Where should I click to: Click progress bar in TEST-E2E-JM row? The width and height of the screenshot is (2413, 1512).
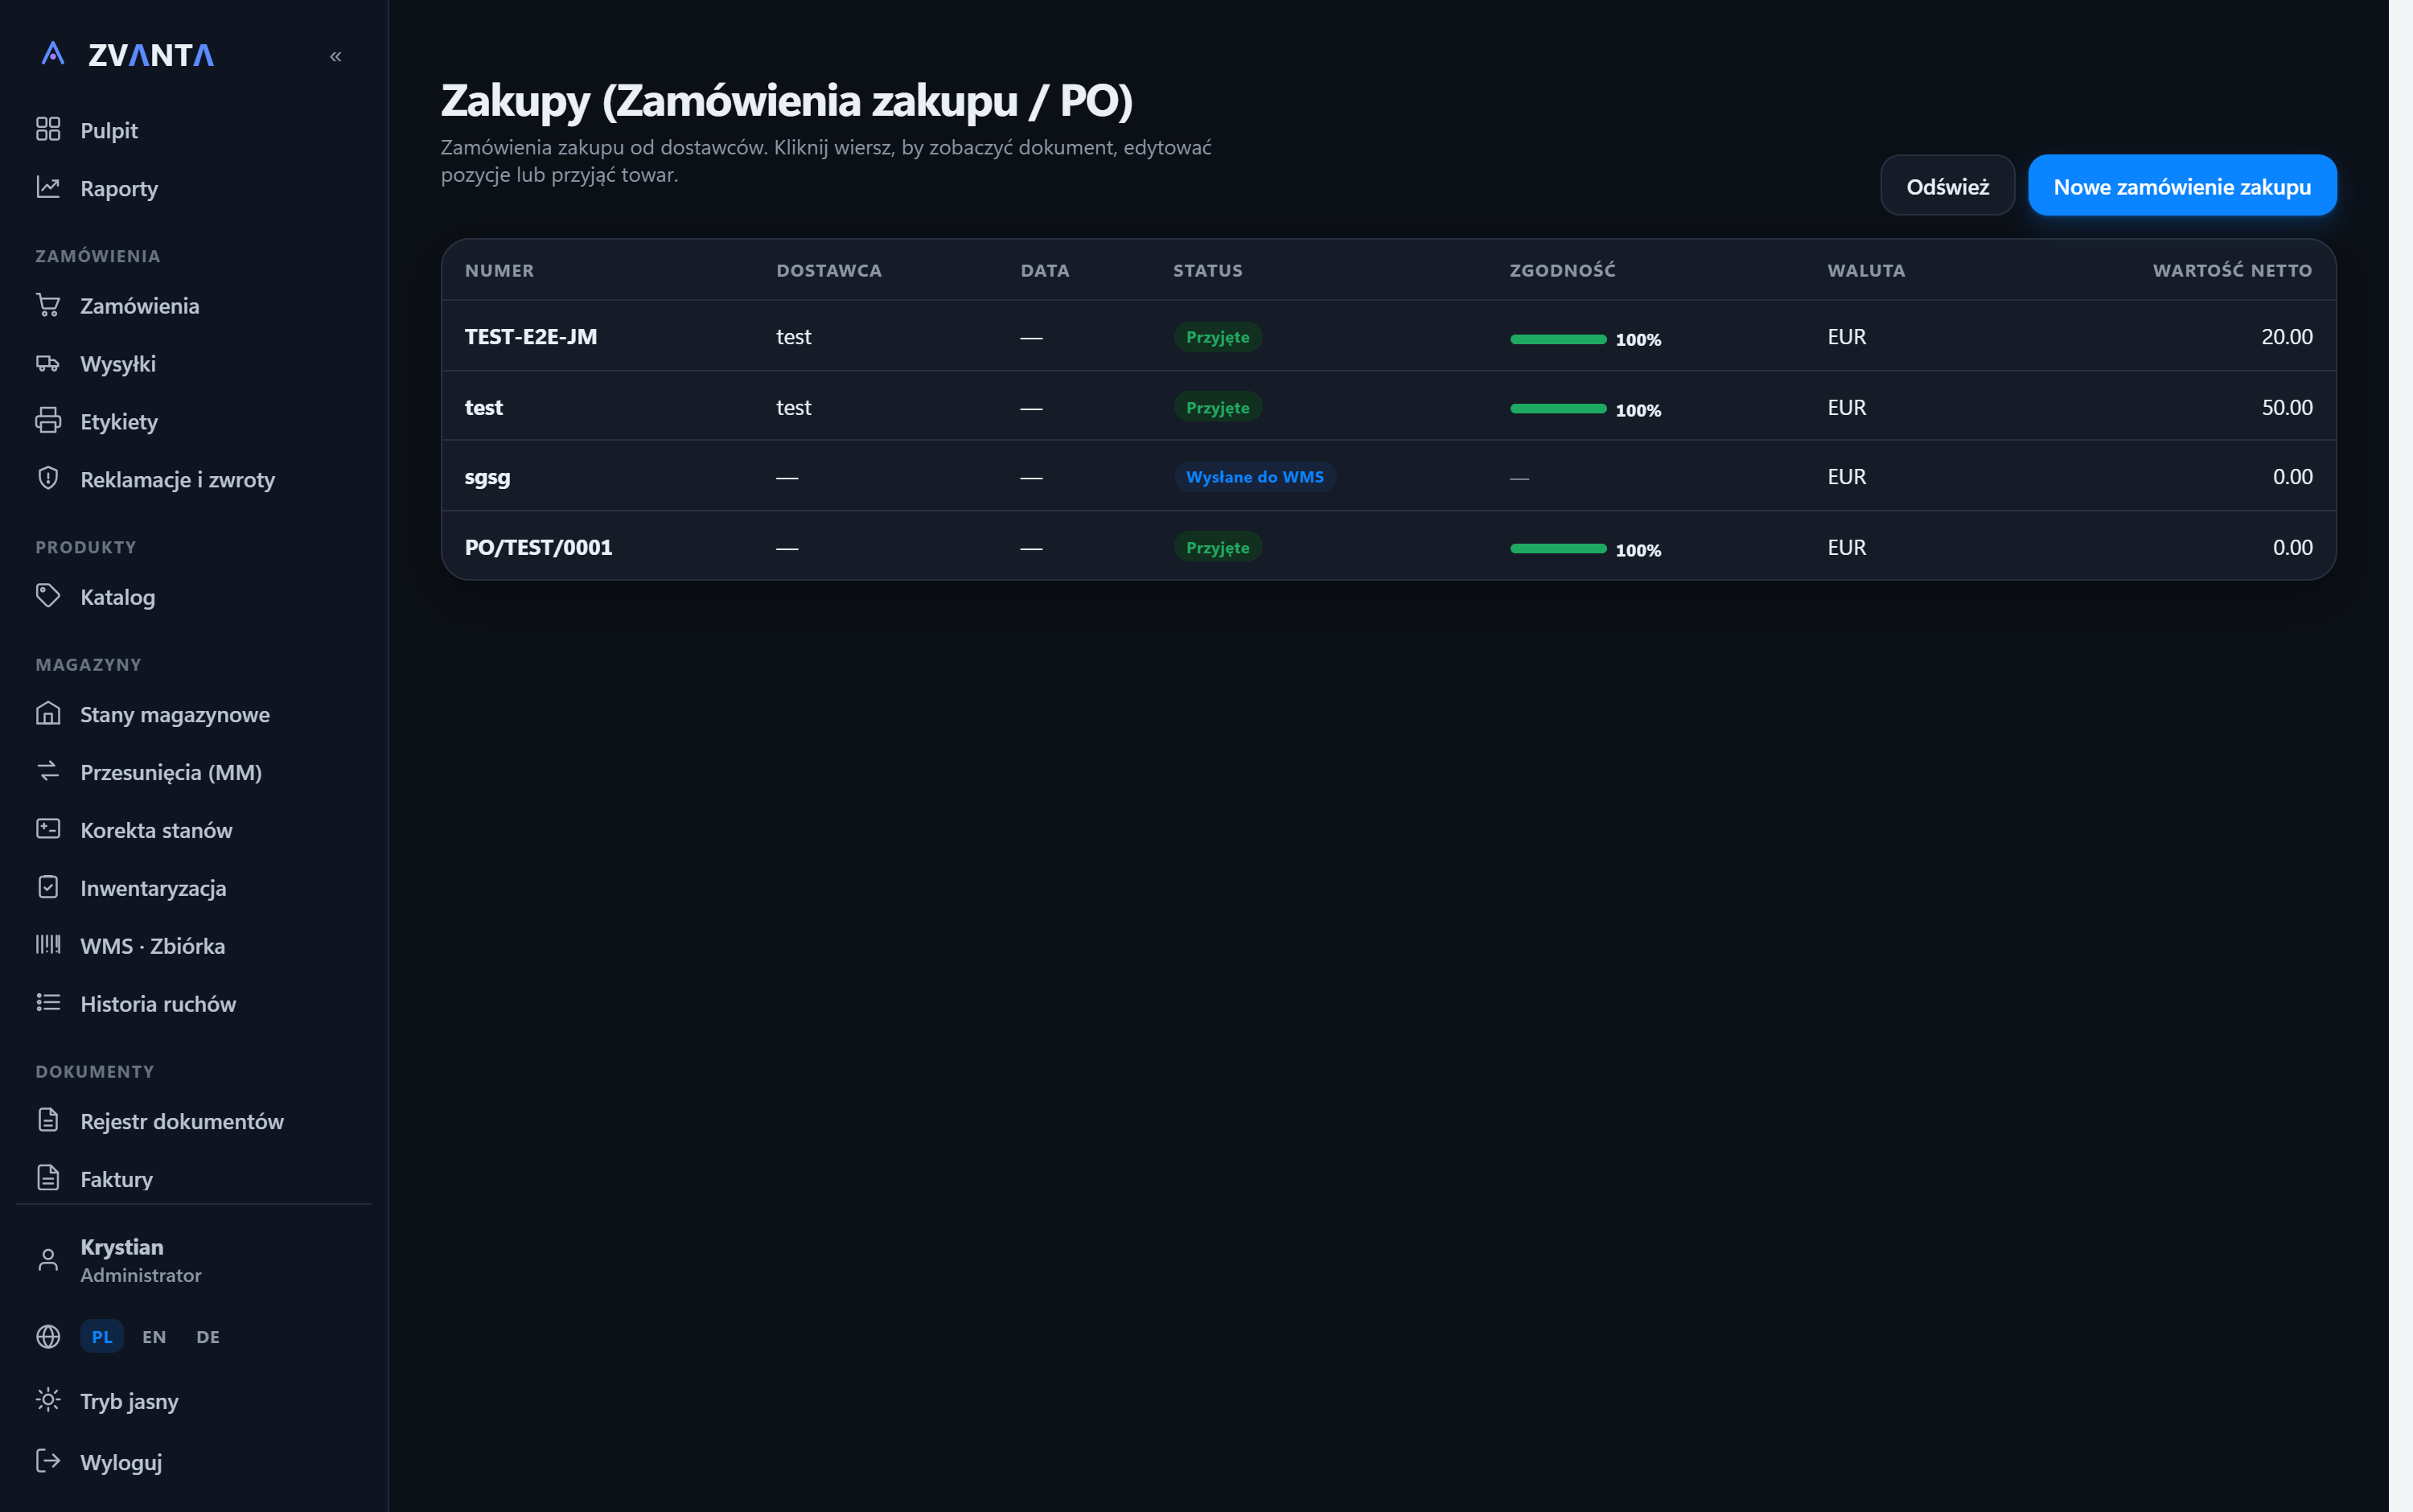click(1557, 340)
